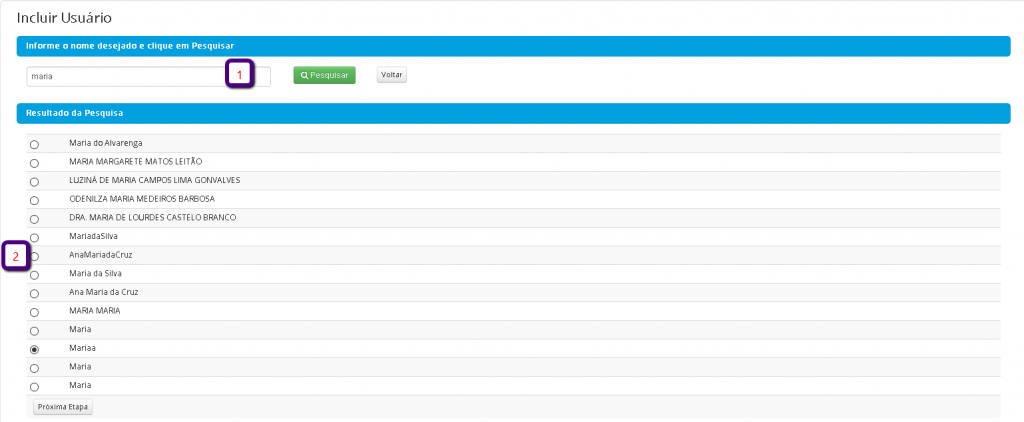The height and width of the screenshot is (422, 1024).
Task: Select the AnaMariadaCruz radio option
Action: pos(34,256)
